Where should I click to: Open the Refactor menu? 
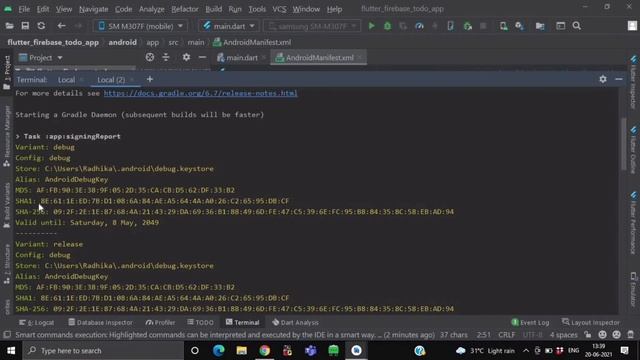(184, 9)
